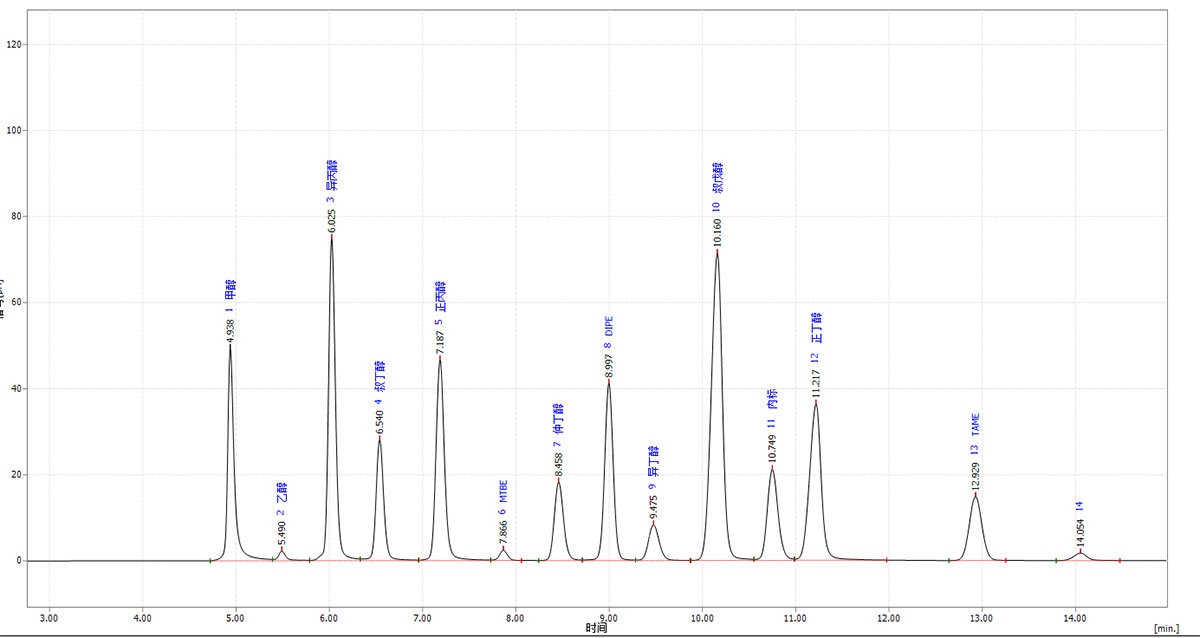Select the peak 10 apex at 10.160

717,250
